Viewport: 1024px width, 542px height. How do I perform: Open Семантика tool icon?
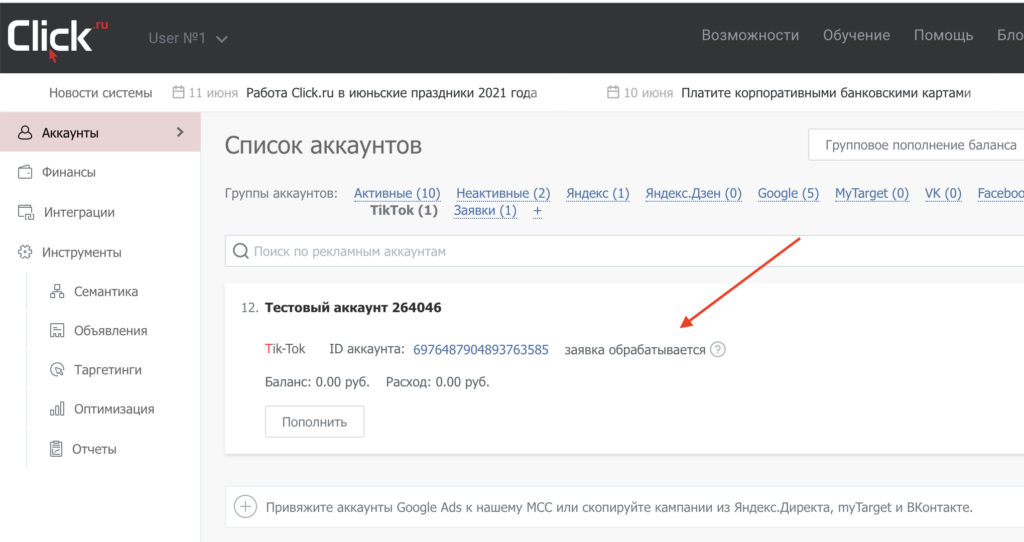tap(57, 291)
